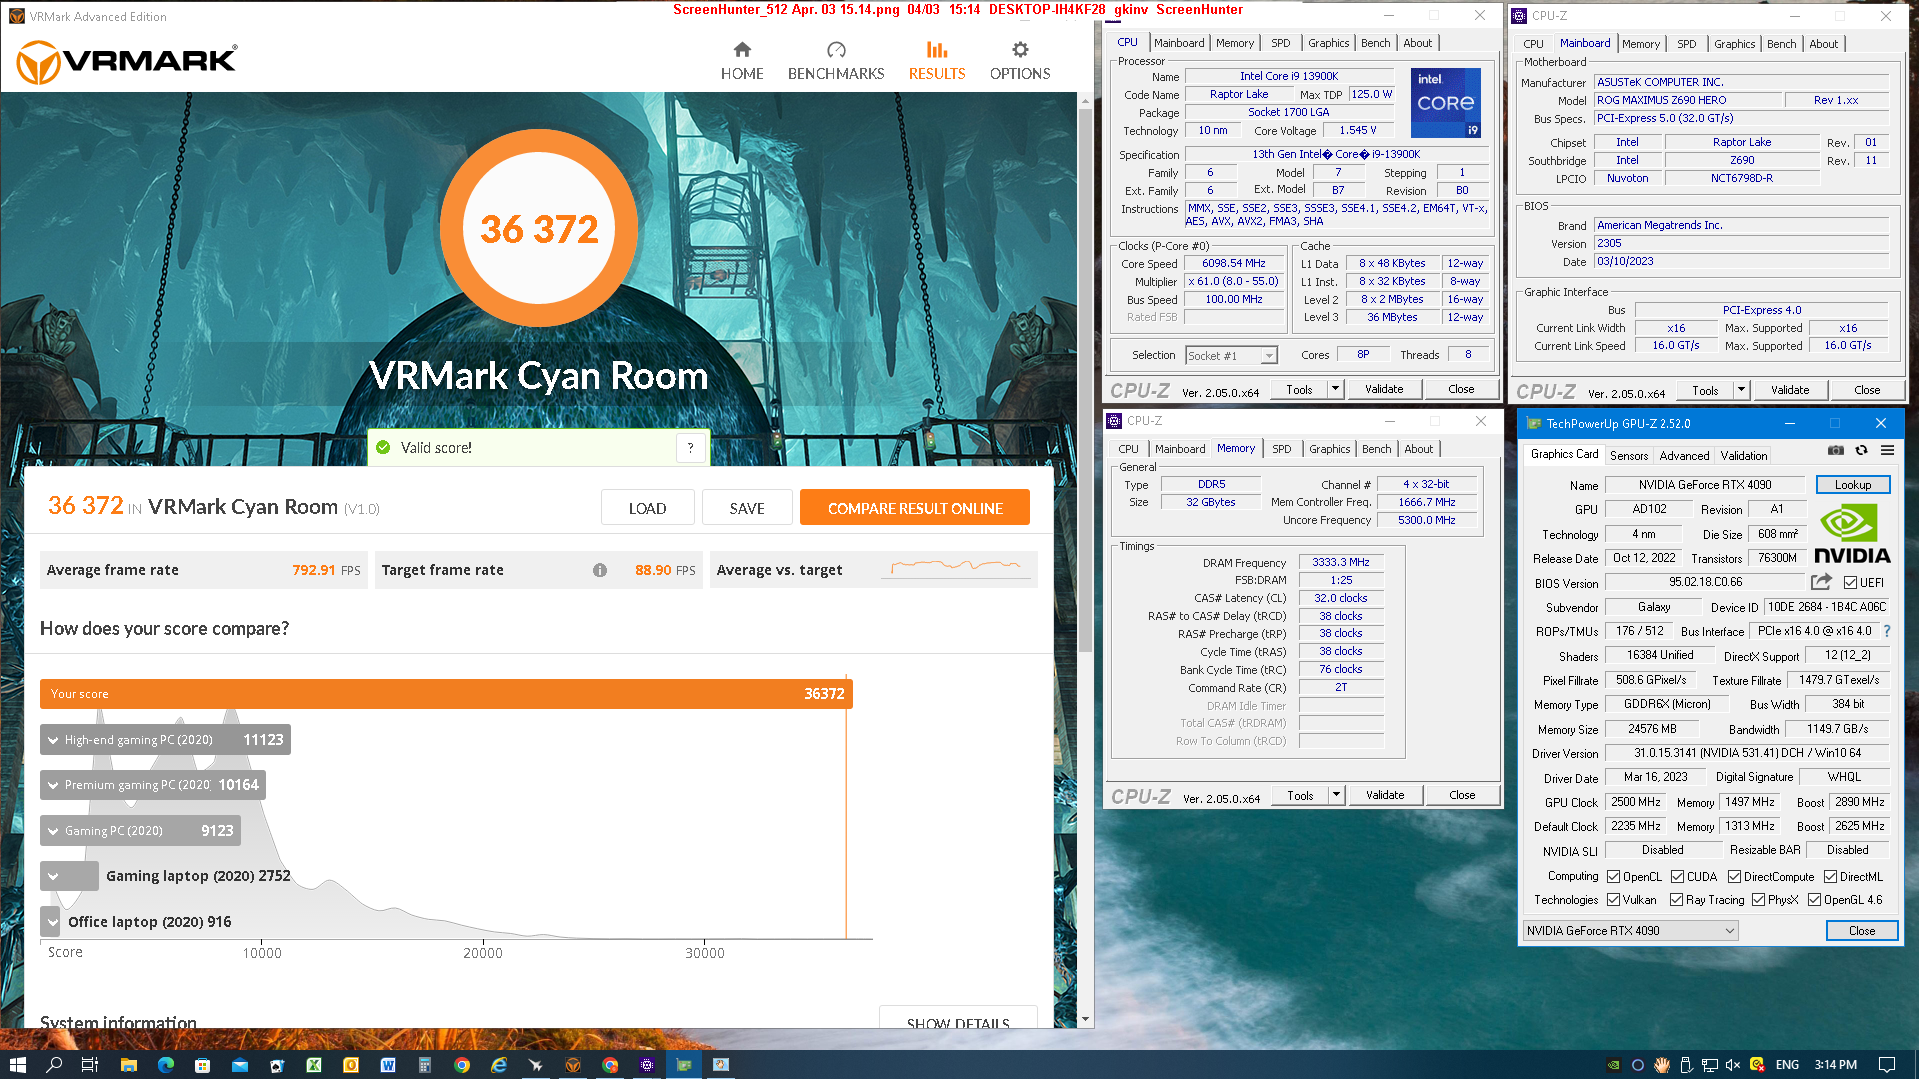Click the SAVE result button
This screenshot has height=1079, width=1919.
pyautogui.click(x=747, y=508)
